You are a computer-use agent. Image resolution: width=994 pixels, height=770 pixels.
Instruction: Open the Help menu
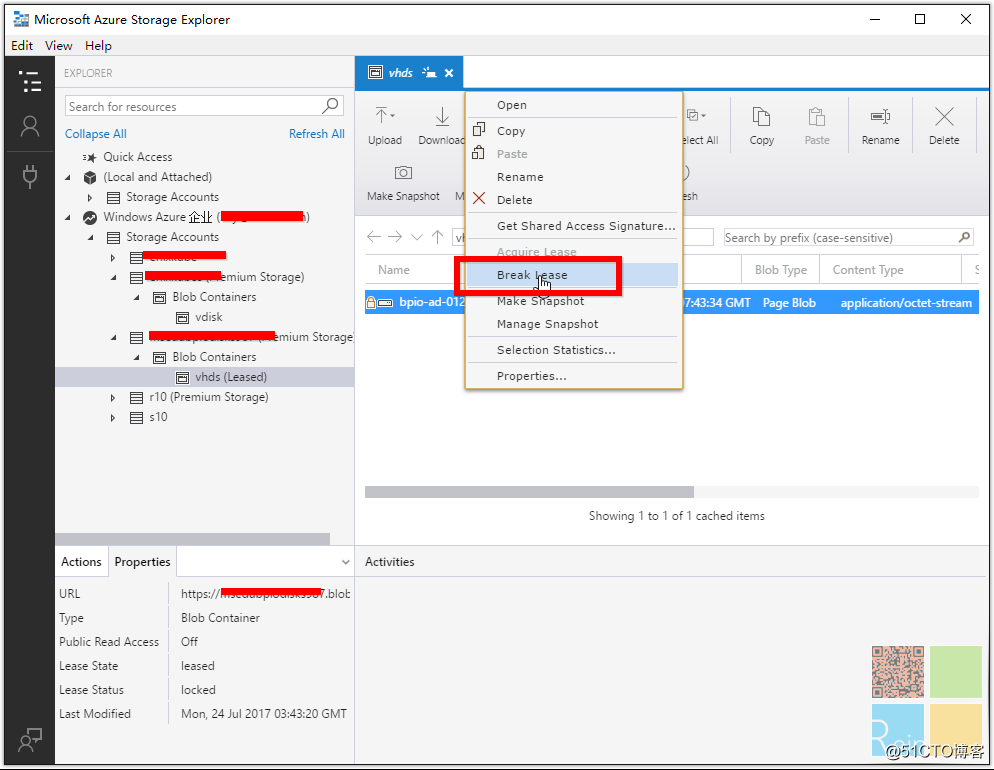98,46
